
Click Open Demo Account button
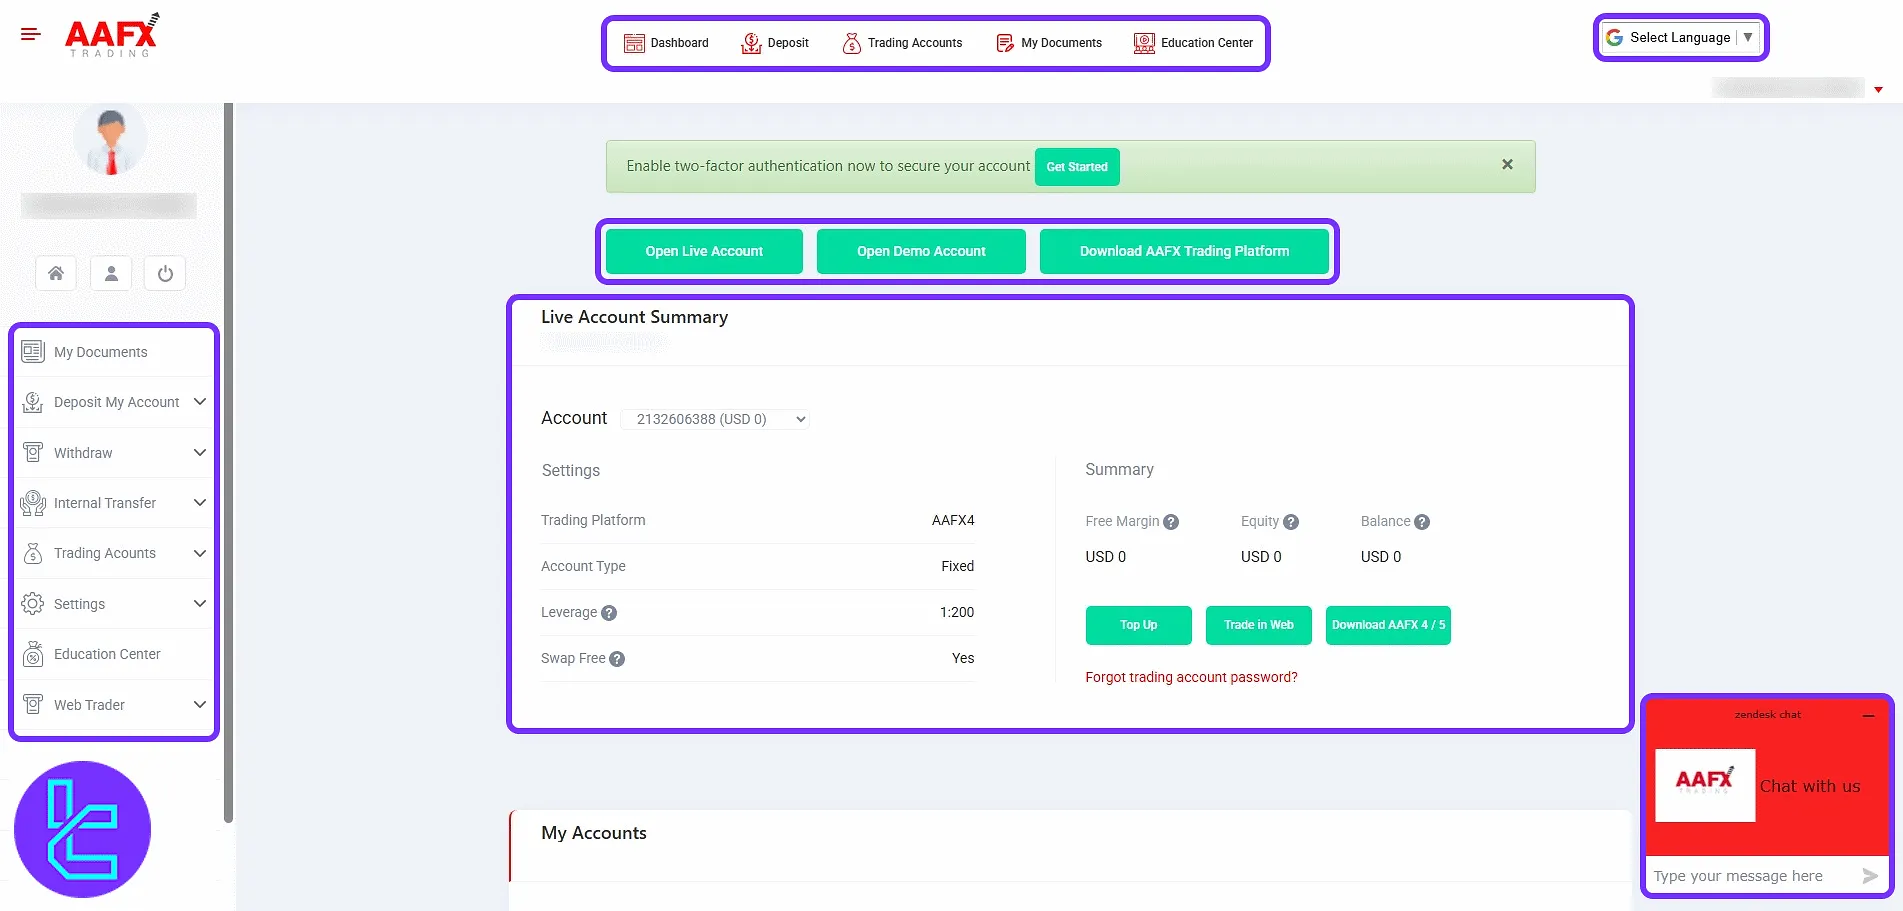[x=921, y=251]
